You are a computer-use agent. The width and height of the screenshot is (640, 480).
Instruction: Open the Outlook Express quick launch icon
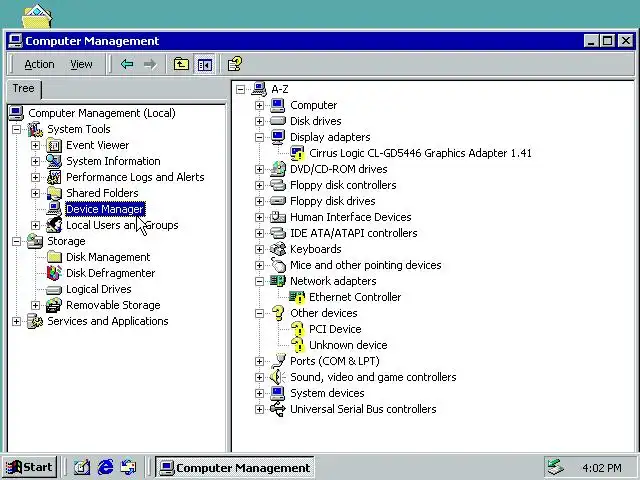(x=128, y=467)
